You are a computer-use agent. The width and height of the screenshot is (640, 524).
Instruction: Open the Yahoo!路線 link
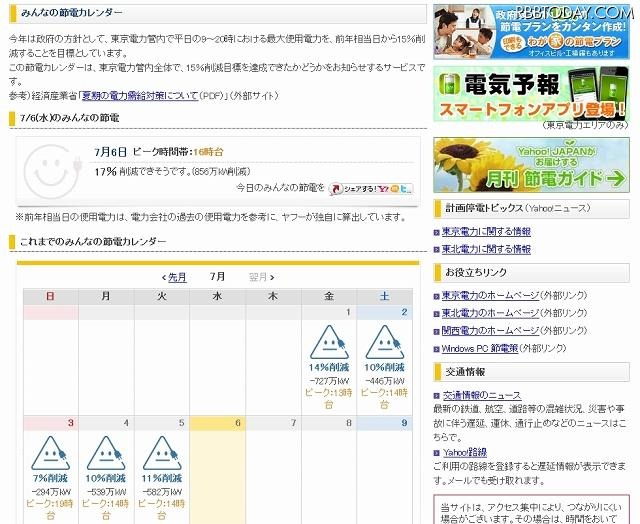coord(465,453)
